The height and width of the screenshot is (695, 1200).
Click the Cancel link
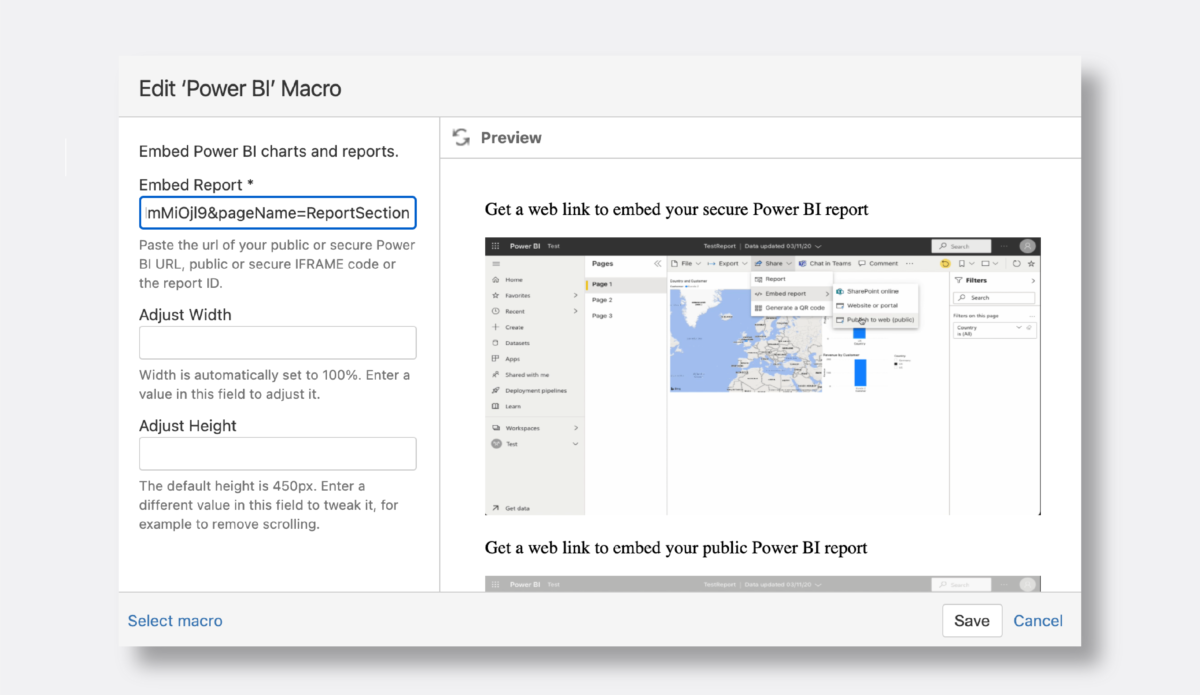click(1038, 621)
